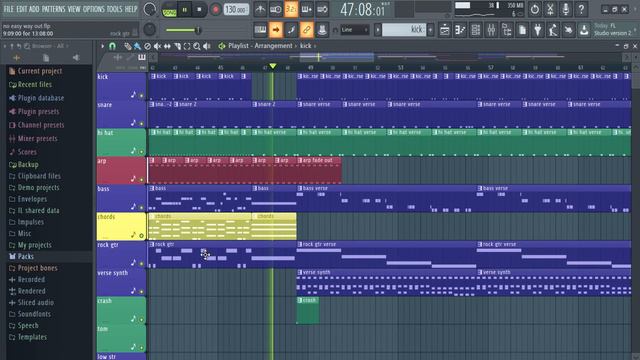Open the OPTIONS menu
Screen dimensions: 640x360
click(94, 9)
